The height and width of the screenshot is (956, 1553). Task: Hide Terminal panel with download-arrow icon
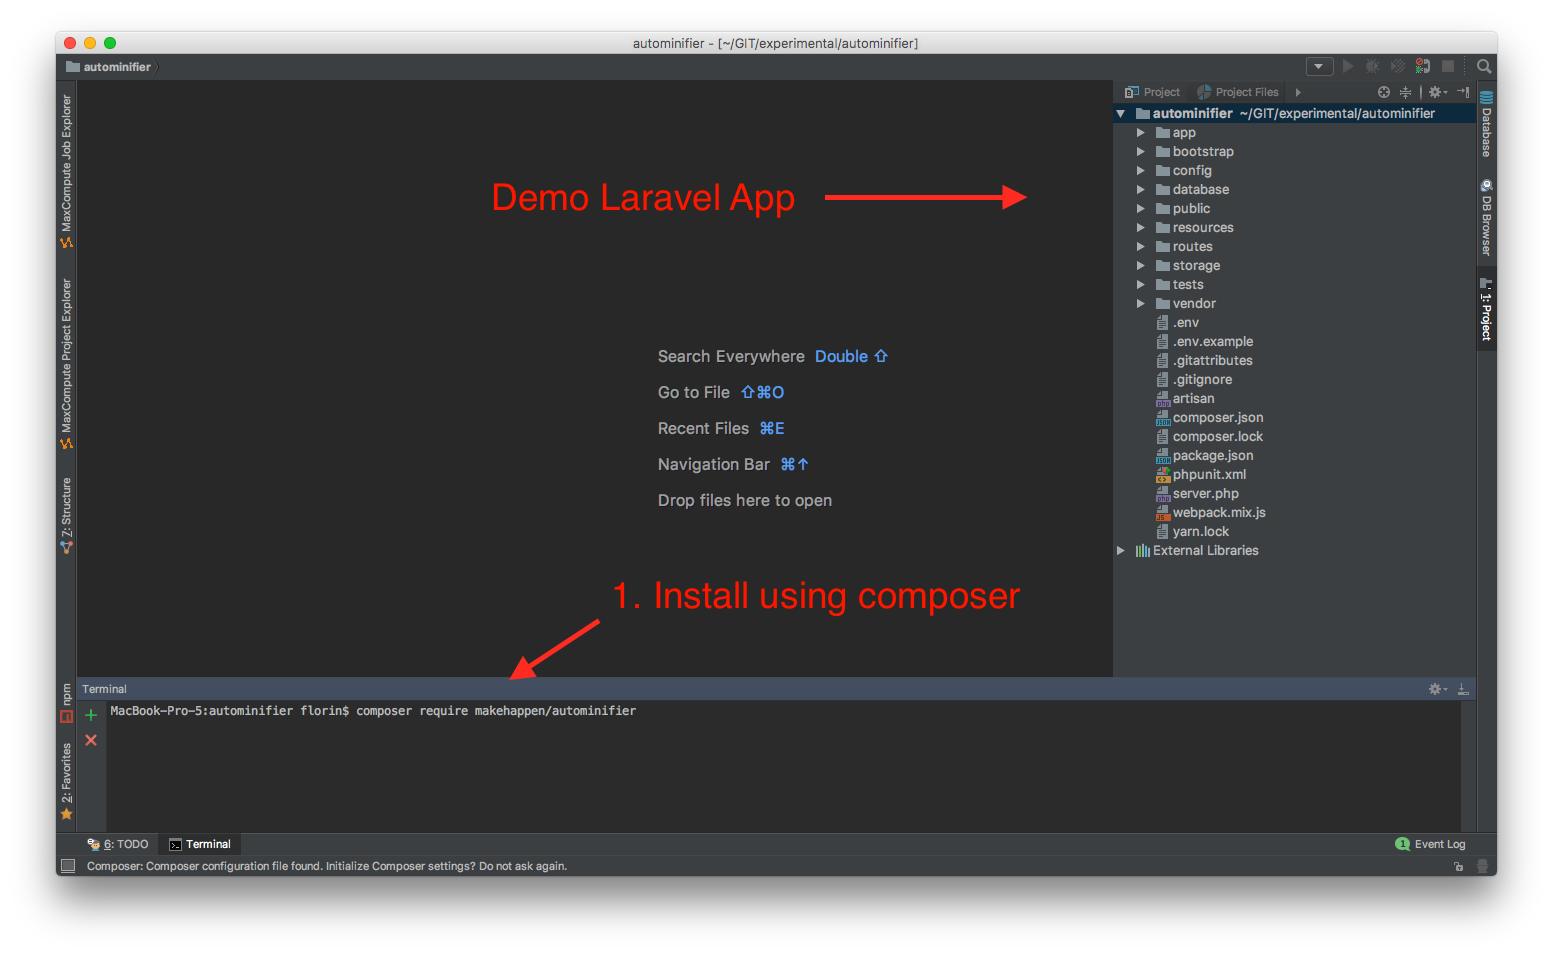tap(1463, 689)
